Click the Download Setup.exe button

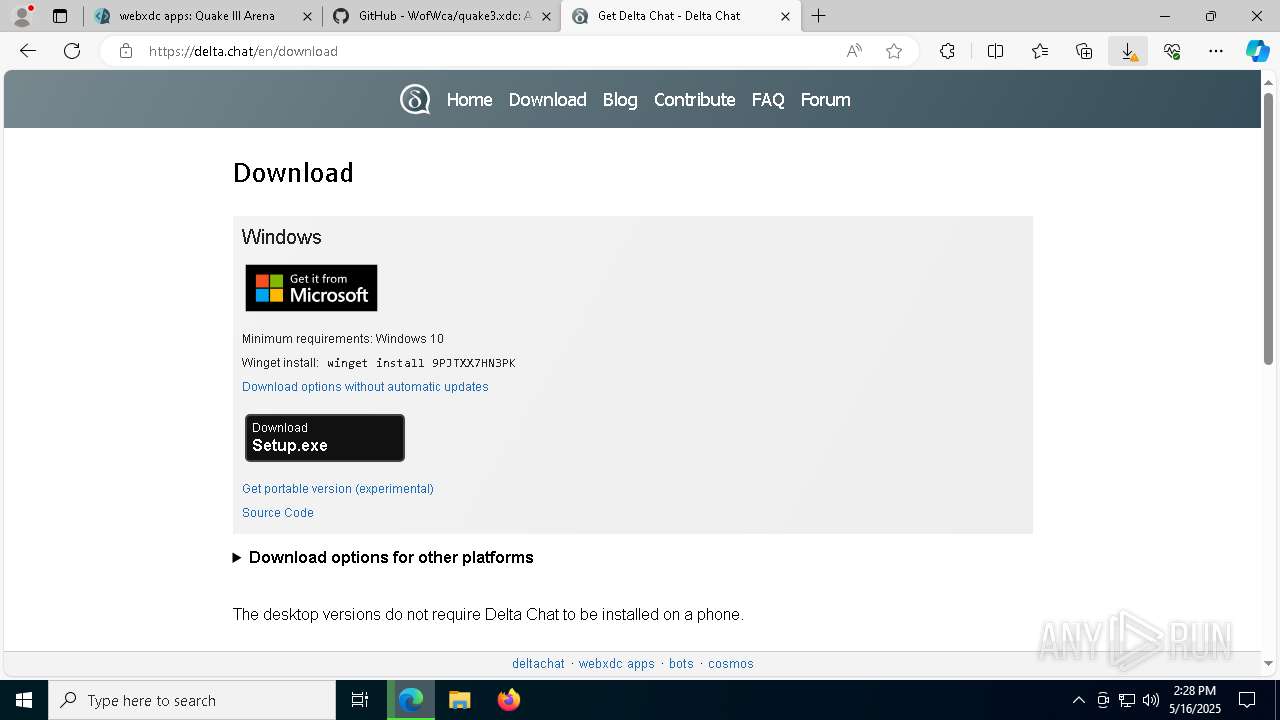tap(325, 438)
